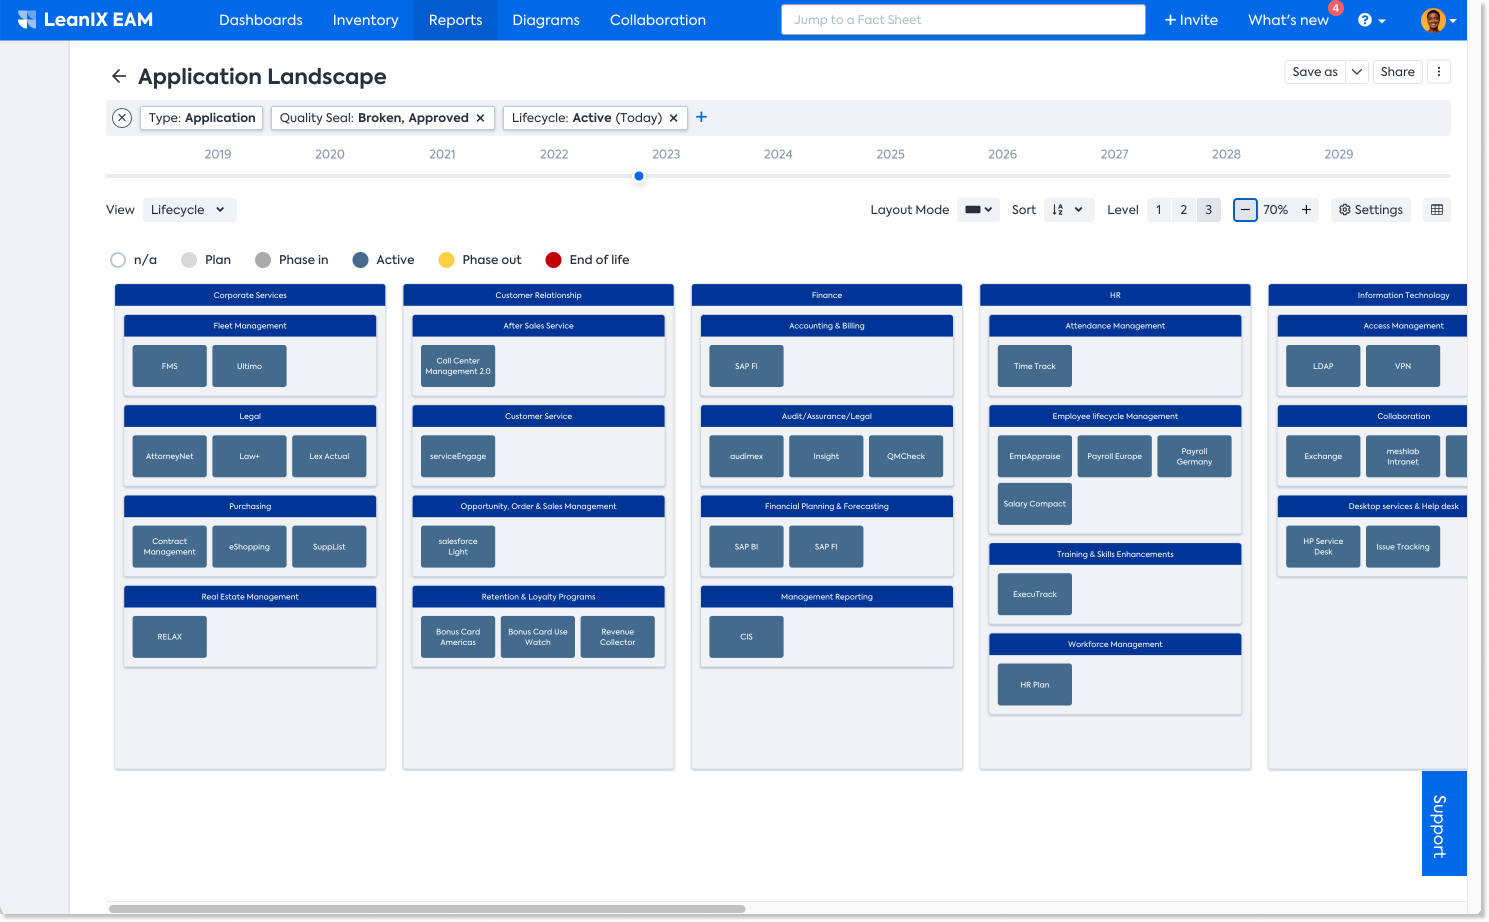Click the Plan legend circle
Screen dimensions: 1489x922
pyautogui.click(x=189, y=260)
